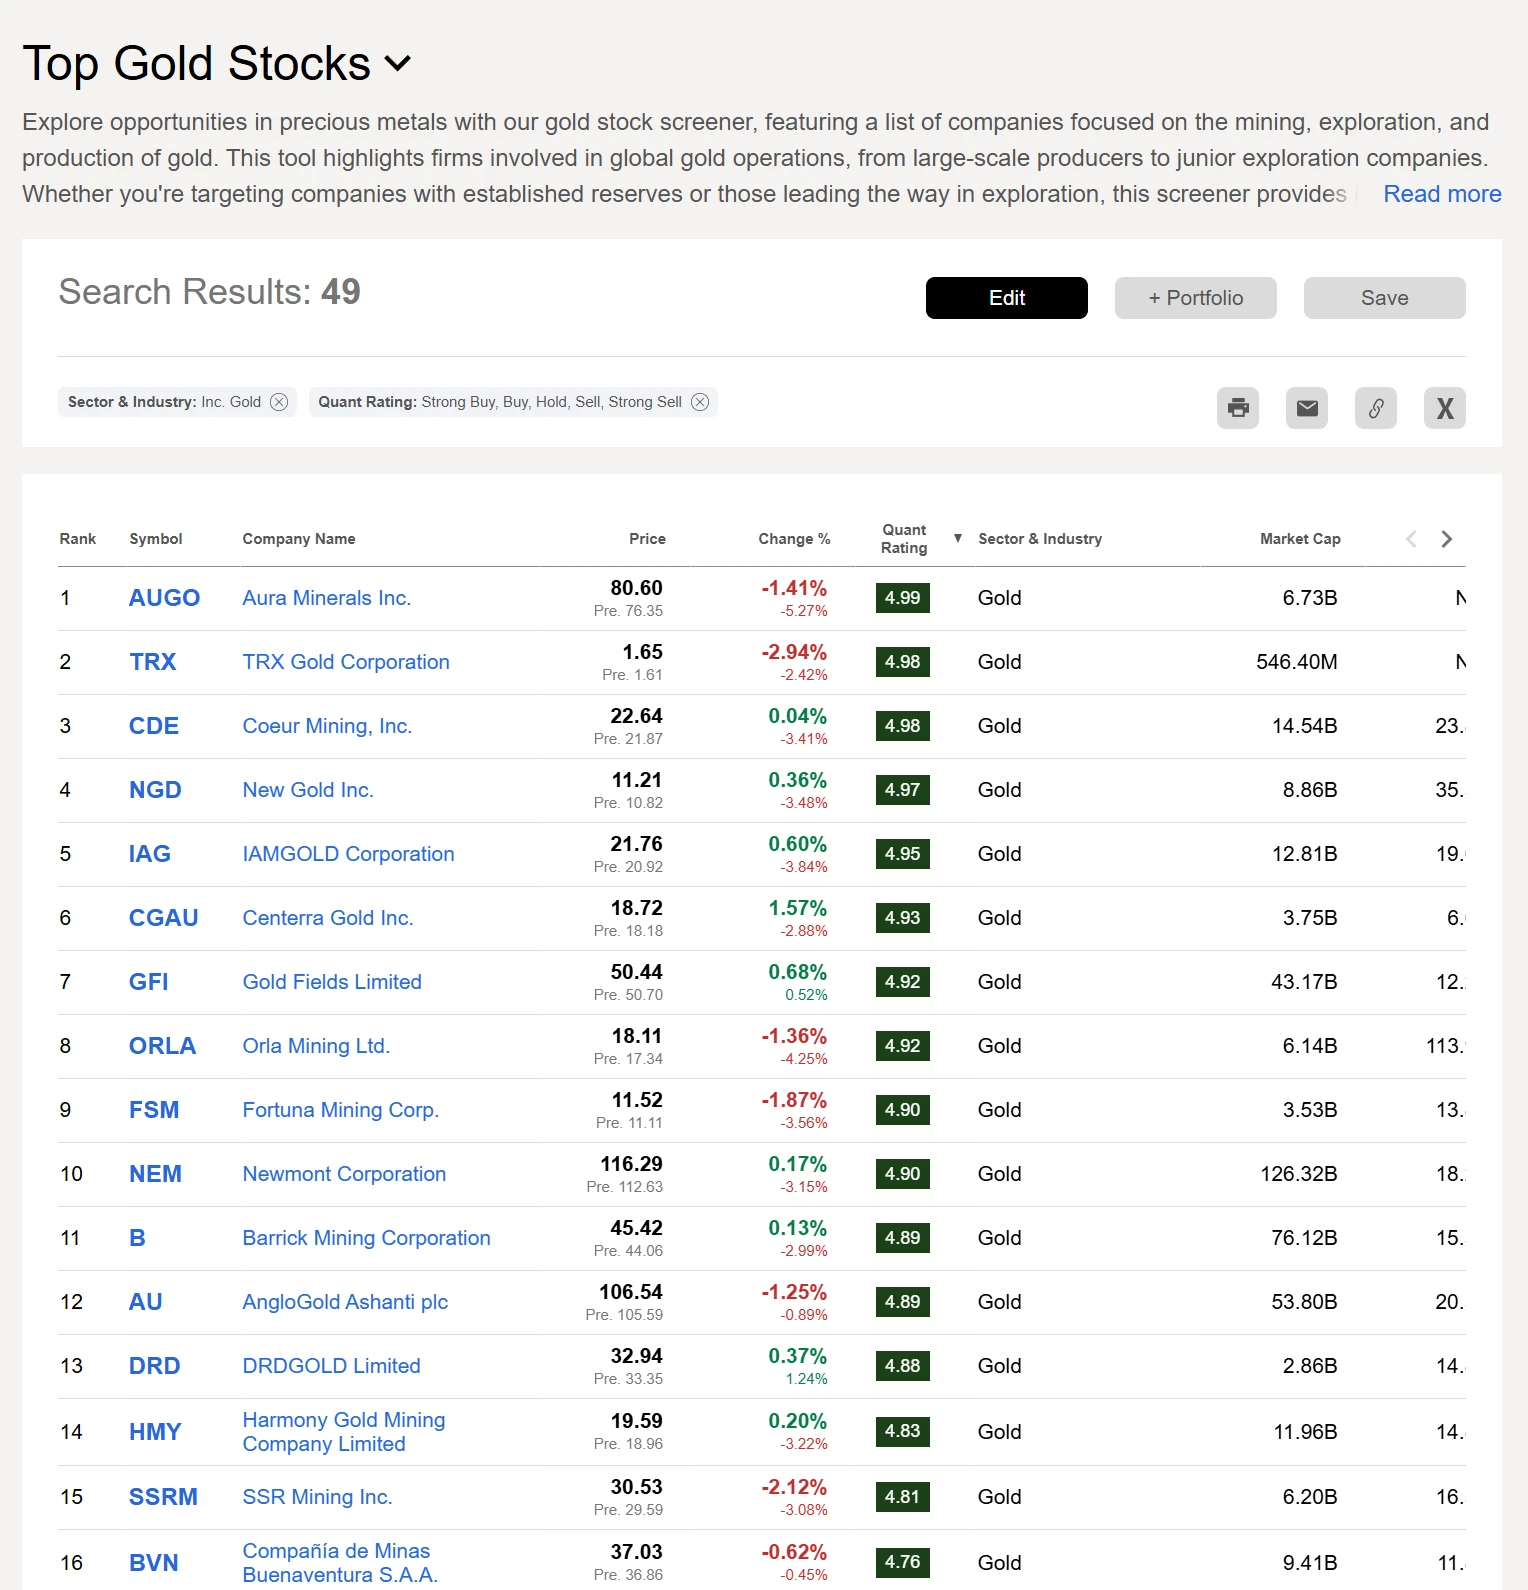The width and height of the screenshot is (1528, 1590).
Task: Open the AUGO ticker symbol link
Action: 164,598
